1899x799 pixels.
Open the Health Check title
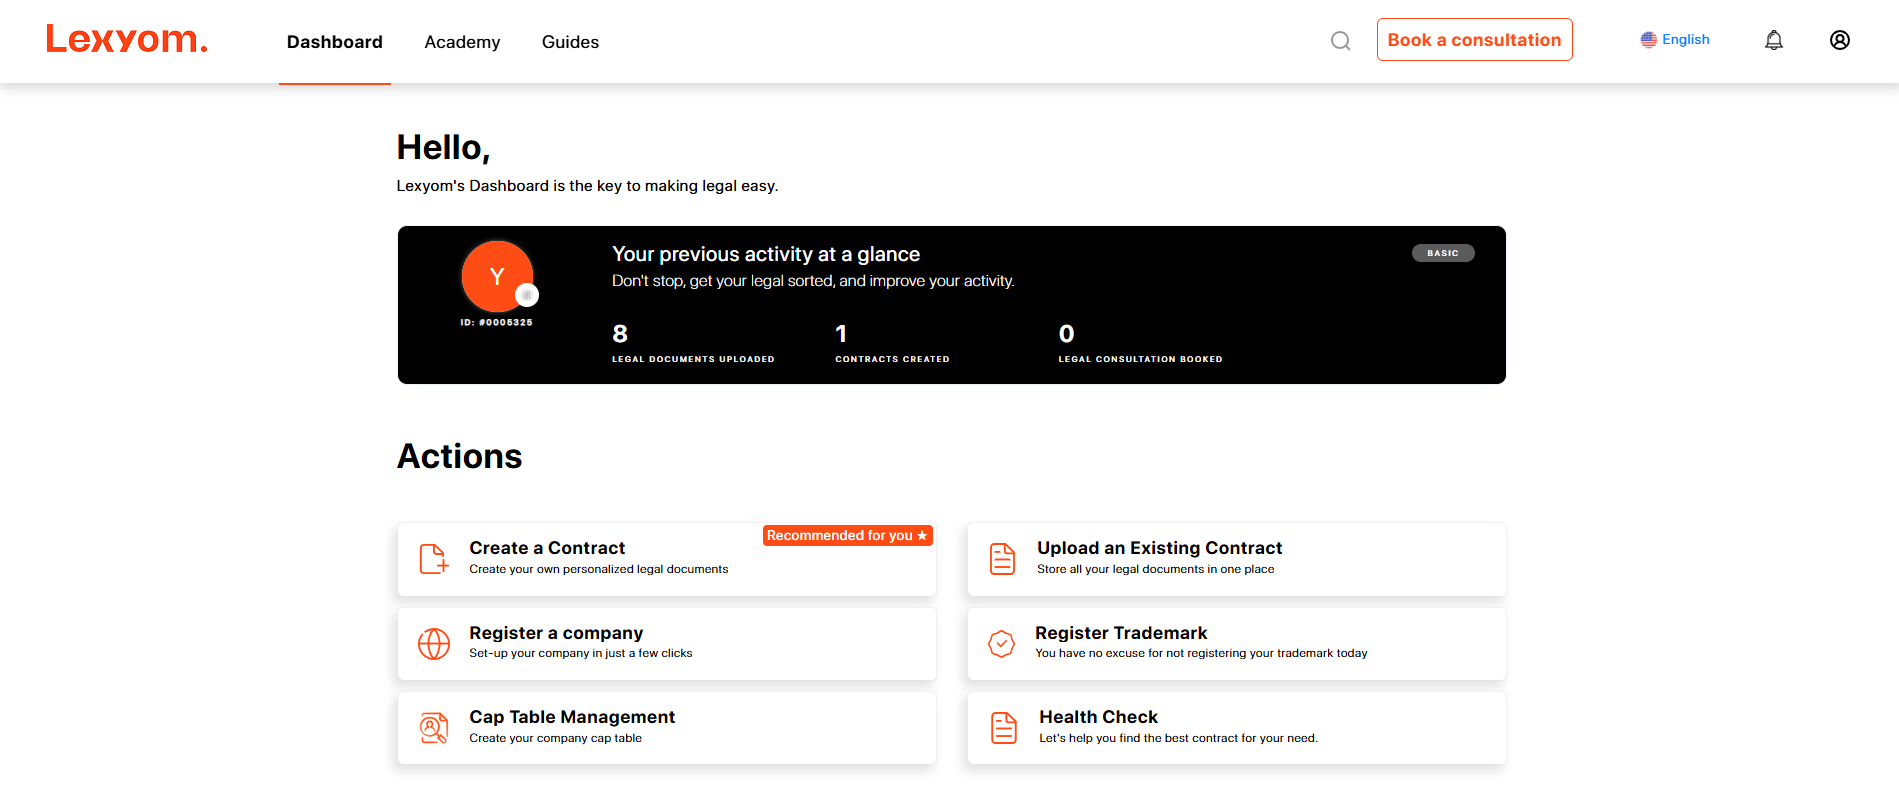pos(1098,717)
